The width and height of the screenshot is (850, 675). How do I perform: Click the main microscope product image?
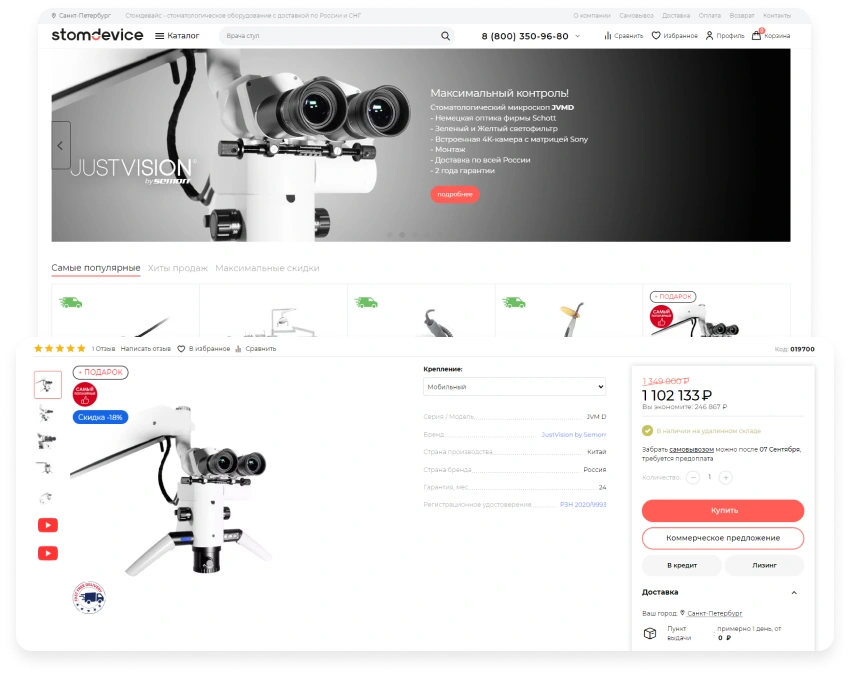point(173,491)
